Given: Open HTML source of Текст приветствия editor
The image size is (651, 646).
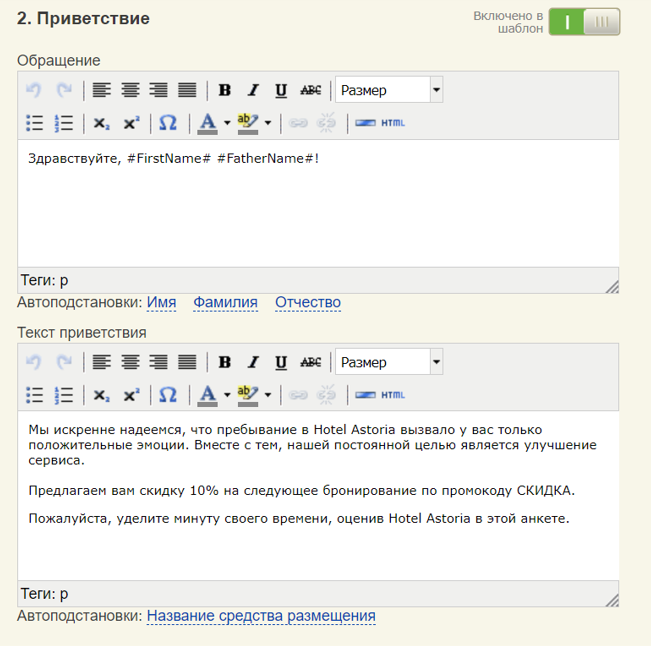Looking at the screenshot, I should coord(393,395).
